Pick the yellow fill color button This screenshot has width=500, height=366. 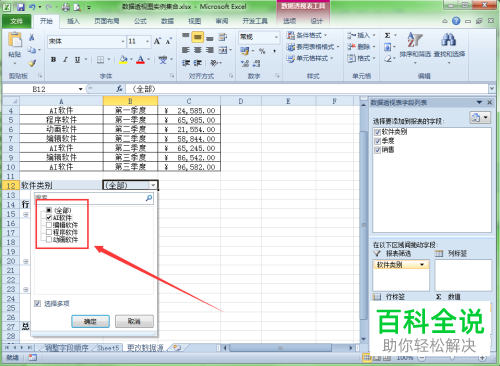tap(123, 60)
